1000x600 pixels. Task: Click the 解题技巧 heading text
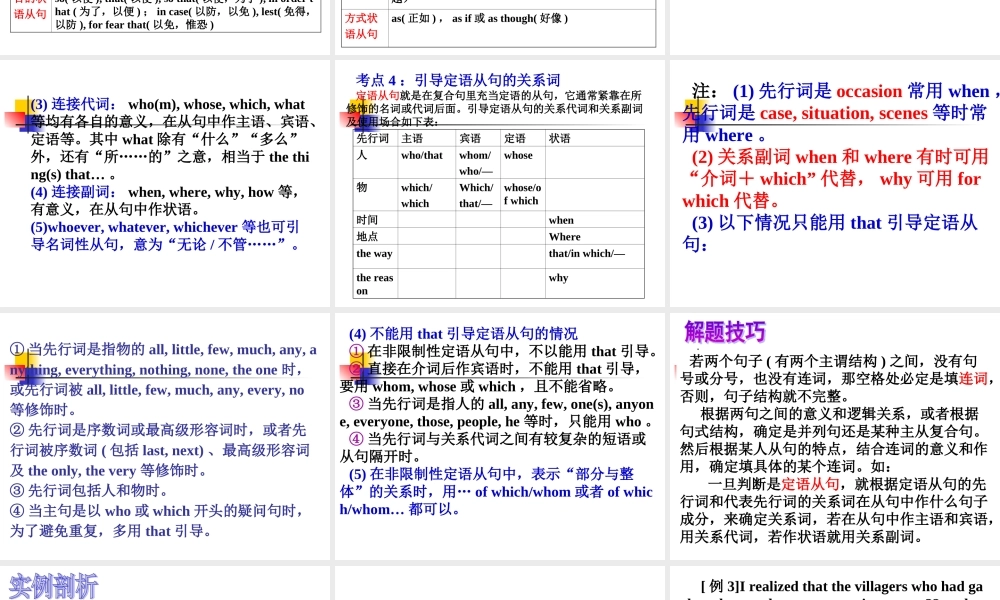coord(725,332)
